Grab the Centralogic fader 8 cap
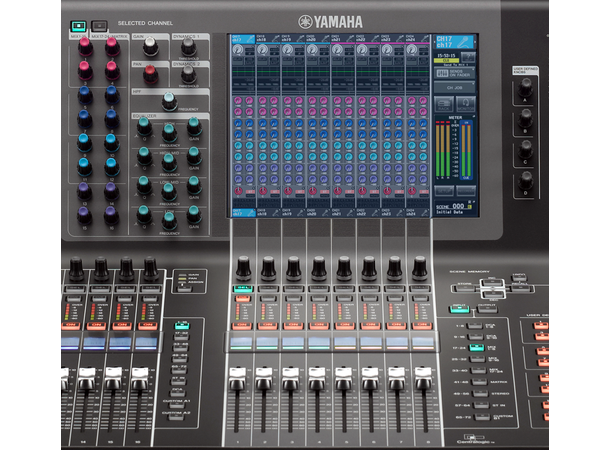 coord(423,378)
